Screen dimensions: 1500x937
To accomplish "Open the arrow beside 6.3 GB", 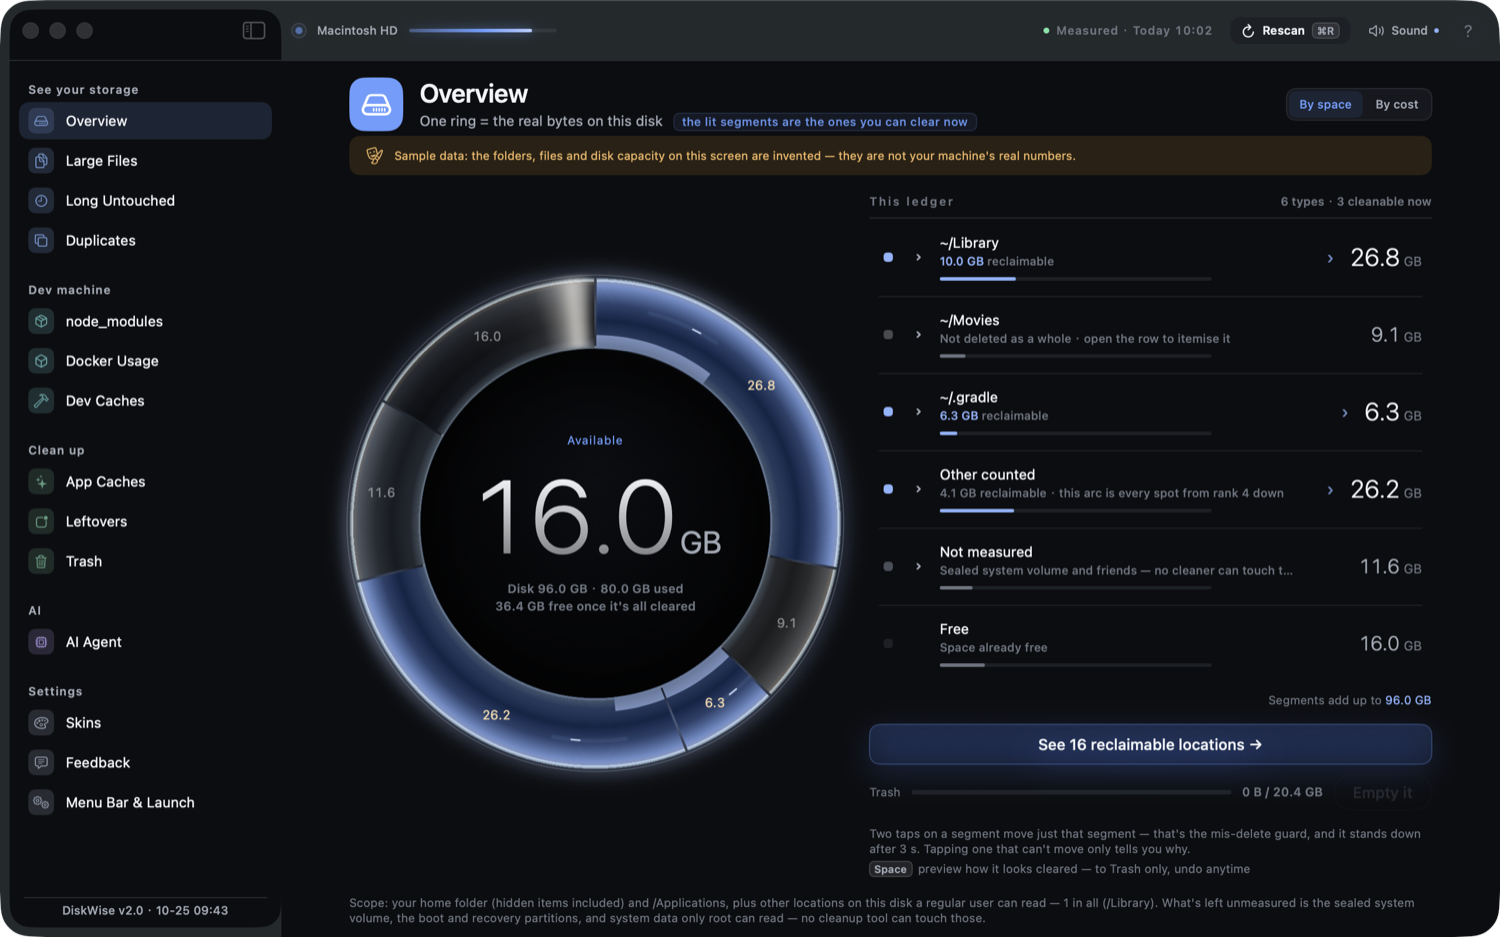I will pos(1344,413).
